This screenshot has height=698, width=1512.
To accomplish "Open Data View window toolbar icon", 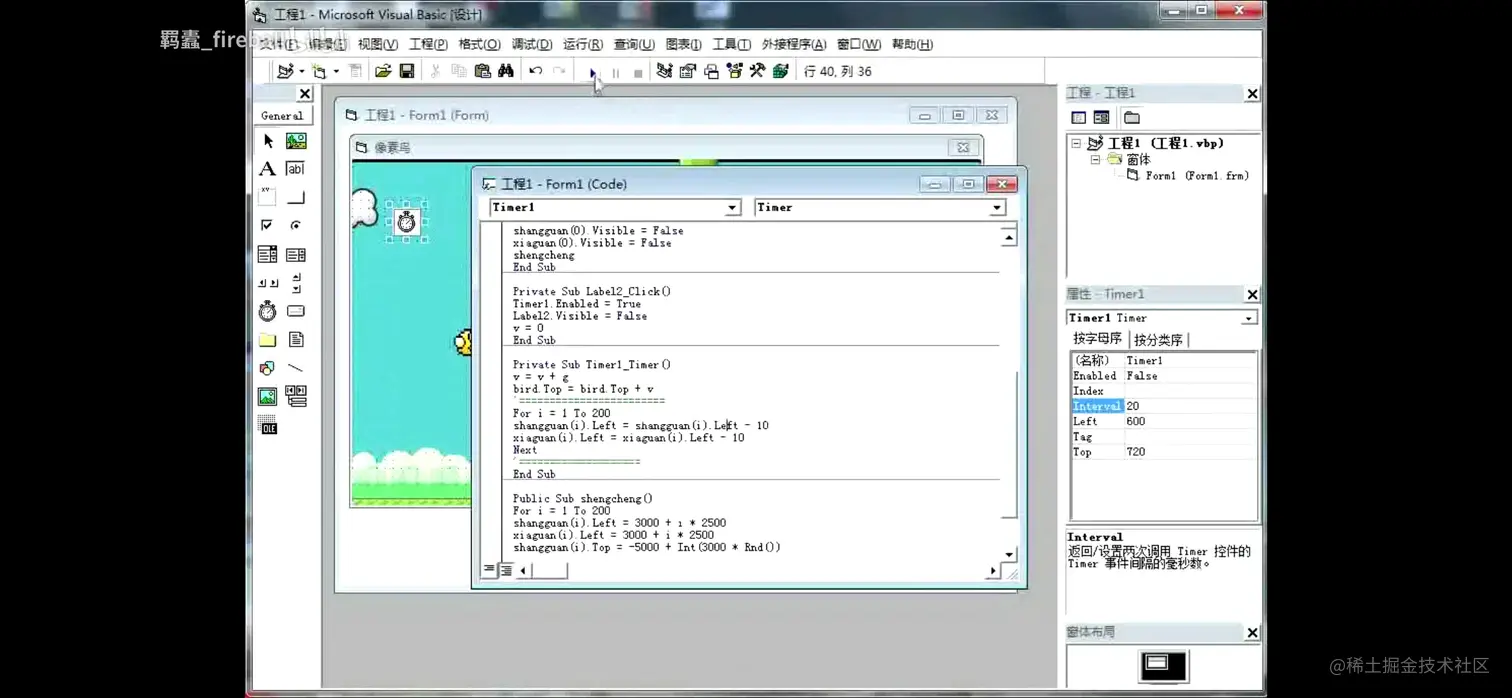I will [x=781, y=71].
